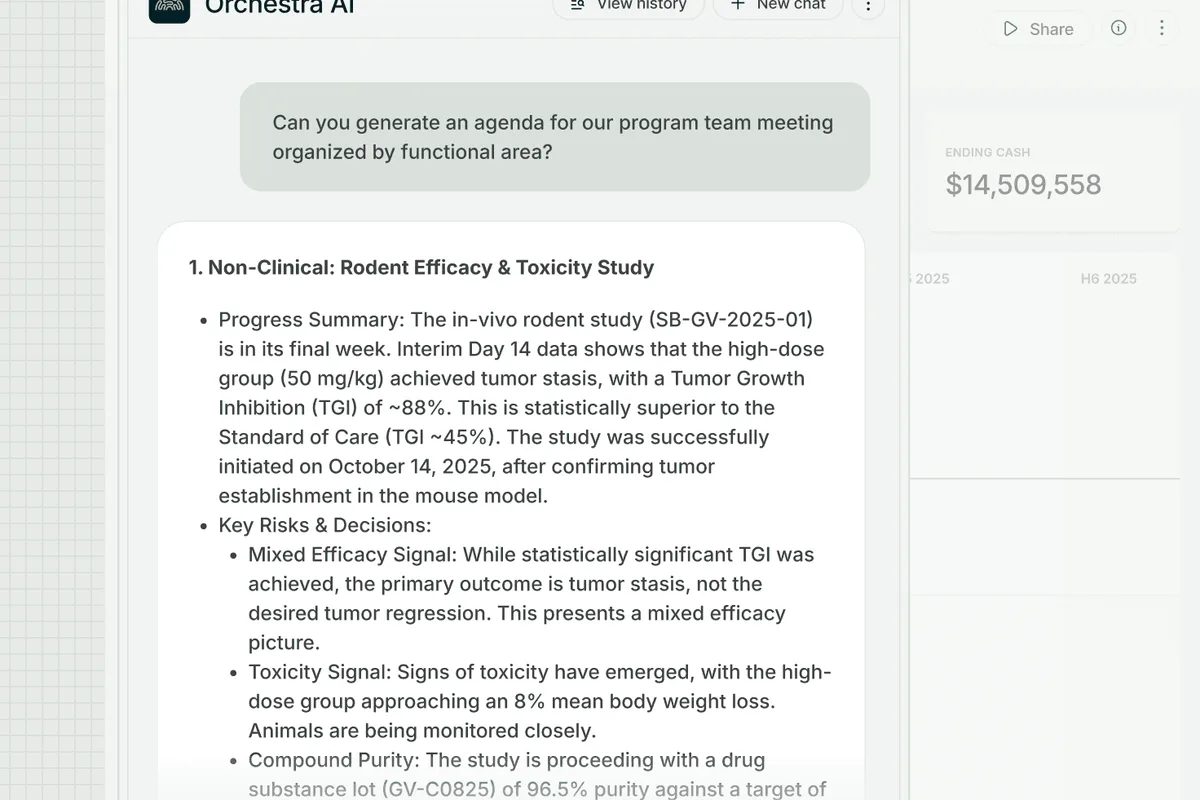
Task: Open the top-right vertical dots menu
Action: pos(1161,28)
